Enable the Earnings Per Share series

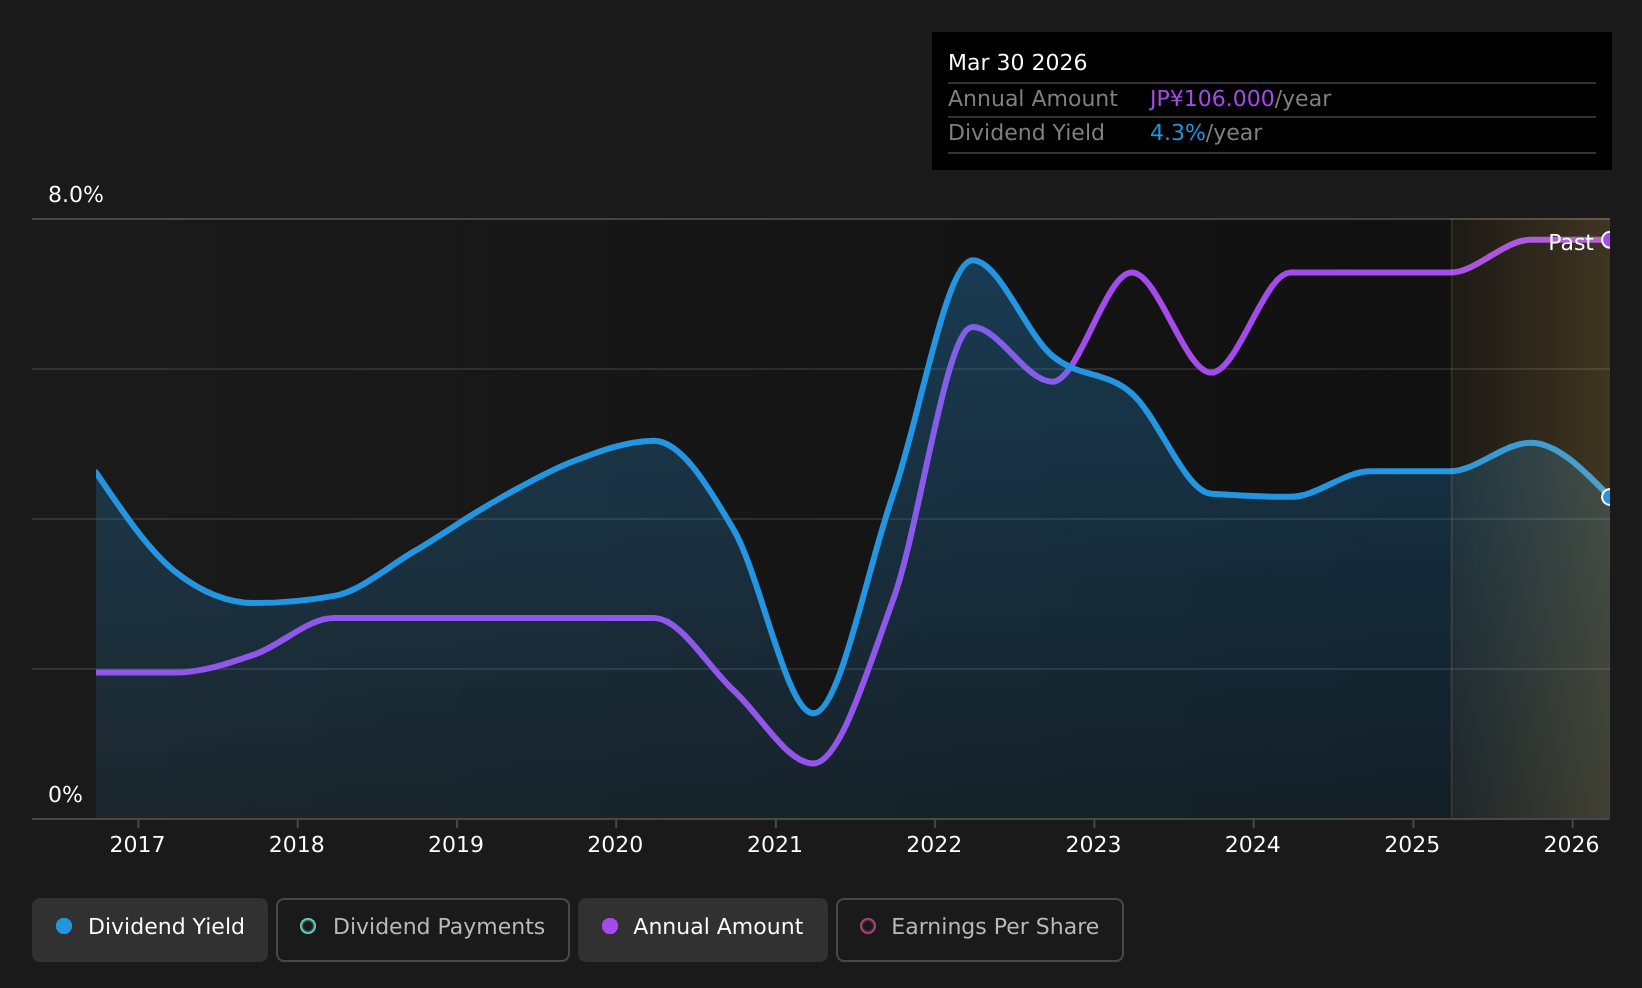click(979, 929)
